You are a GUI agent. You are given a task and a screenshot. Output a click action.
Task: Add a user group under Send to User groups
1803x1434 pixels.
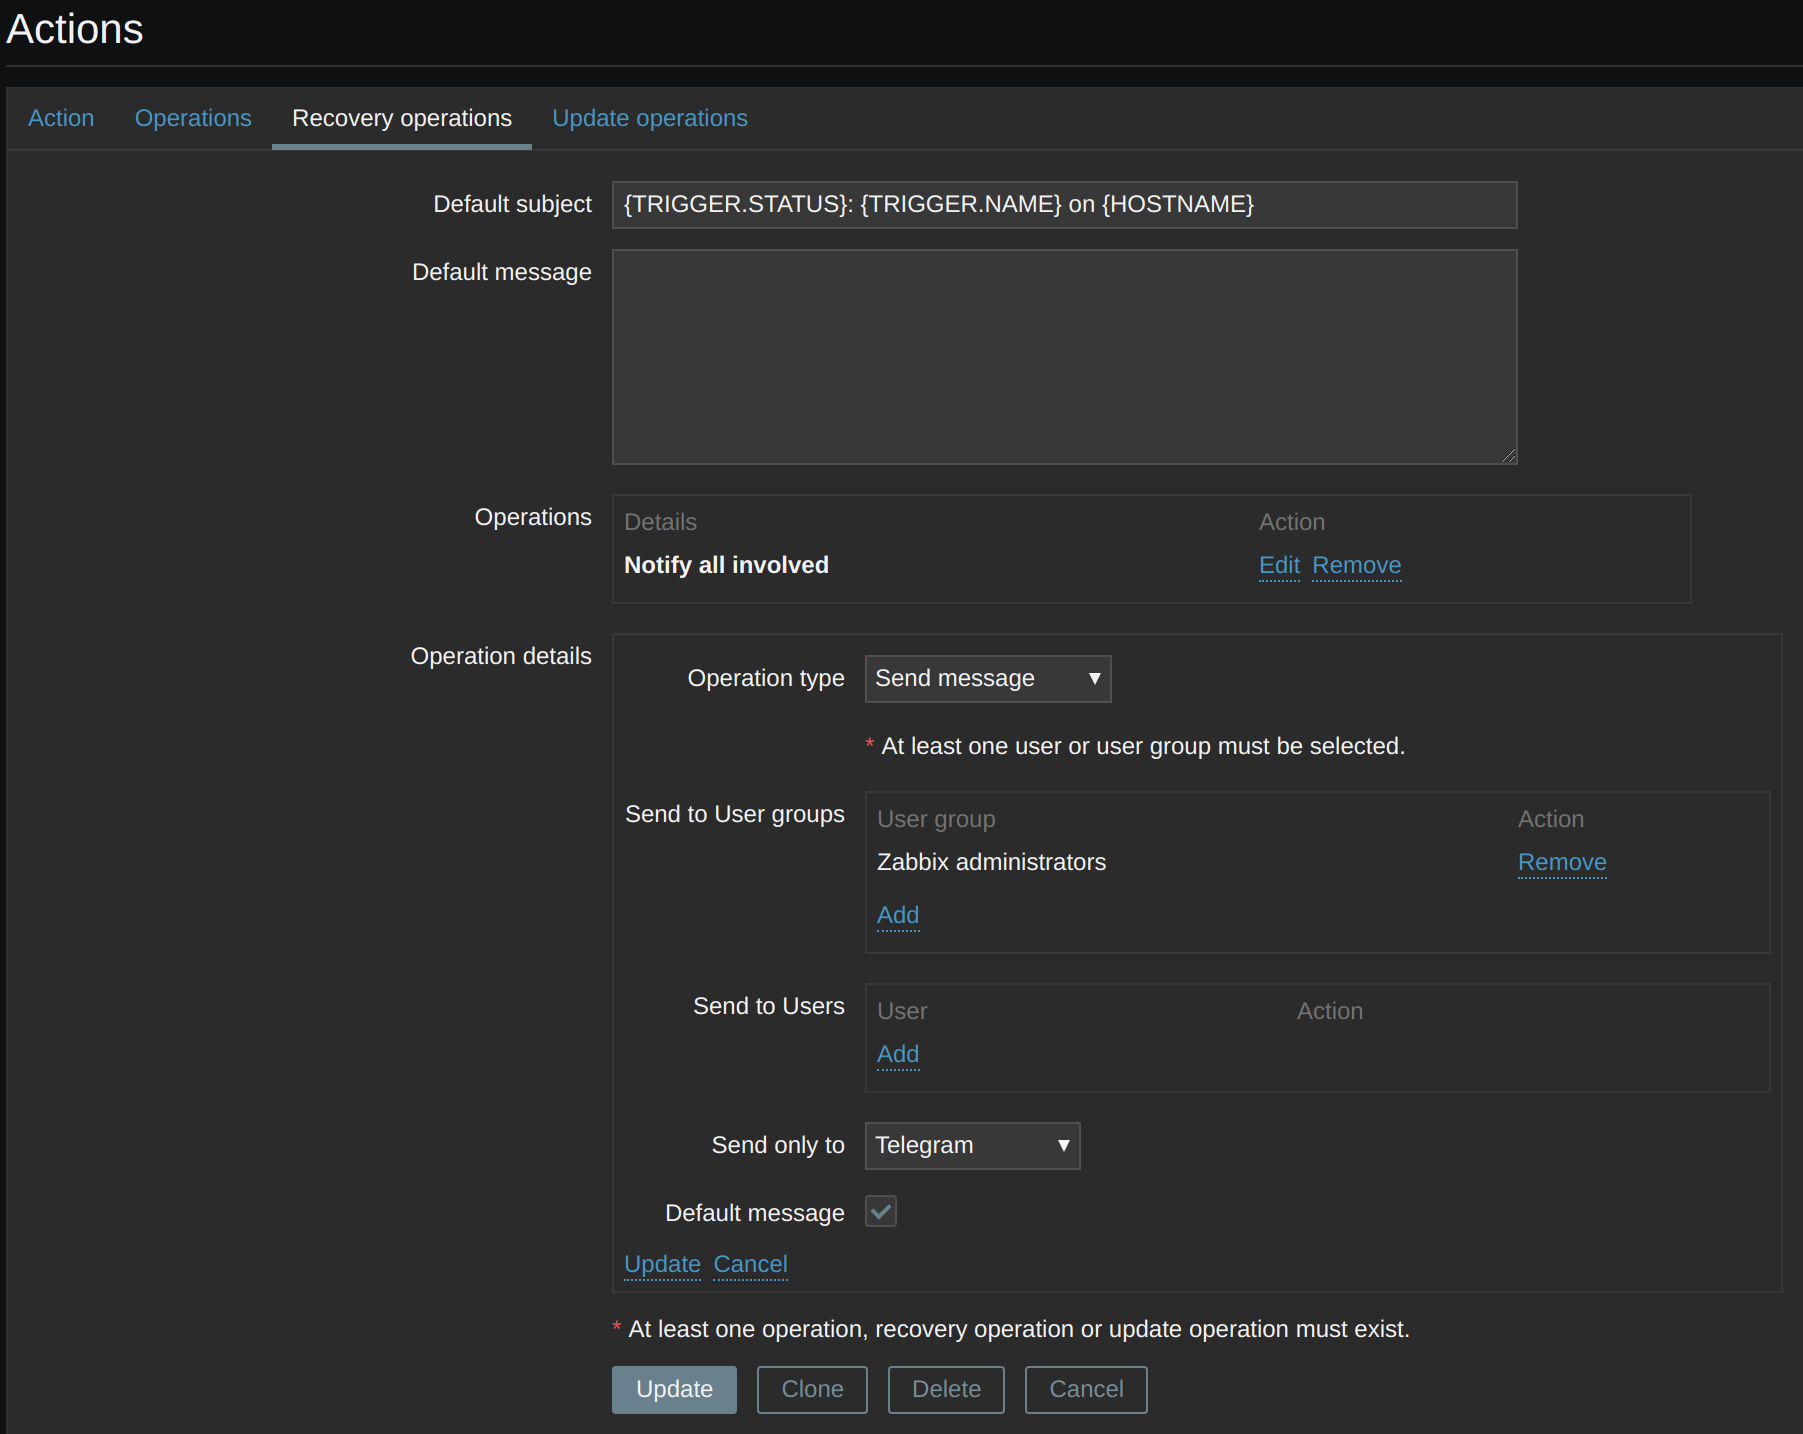tap(897, 915)
